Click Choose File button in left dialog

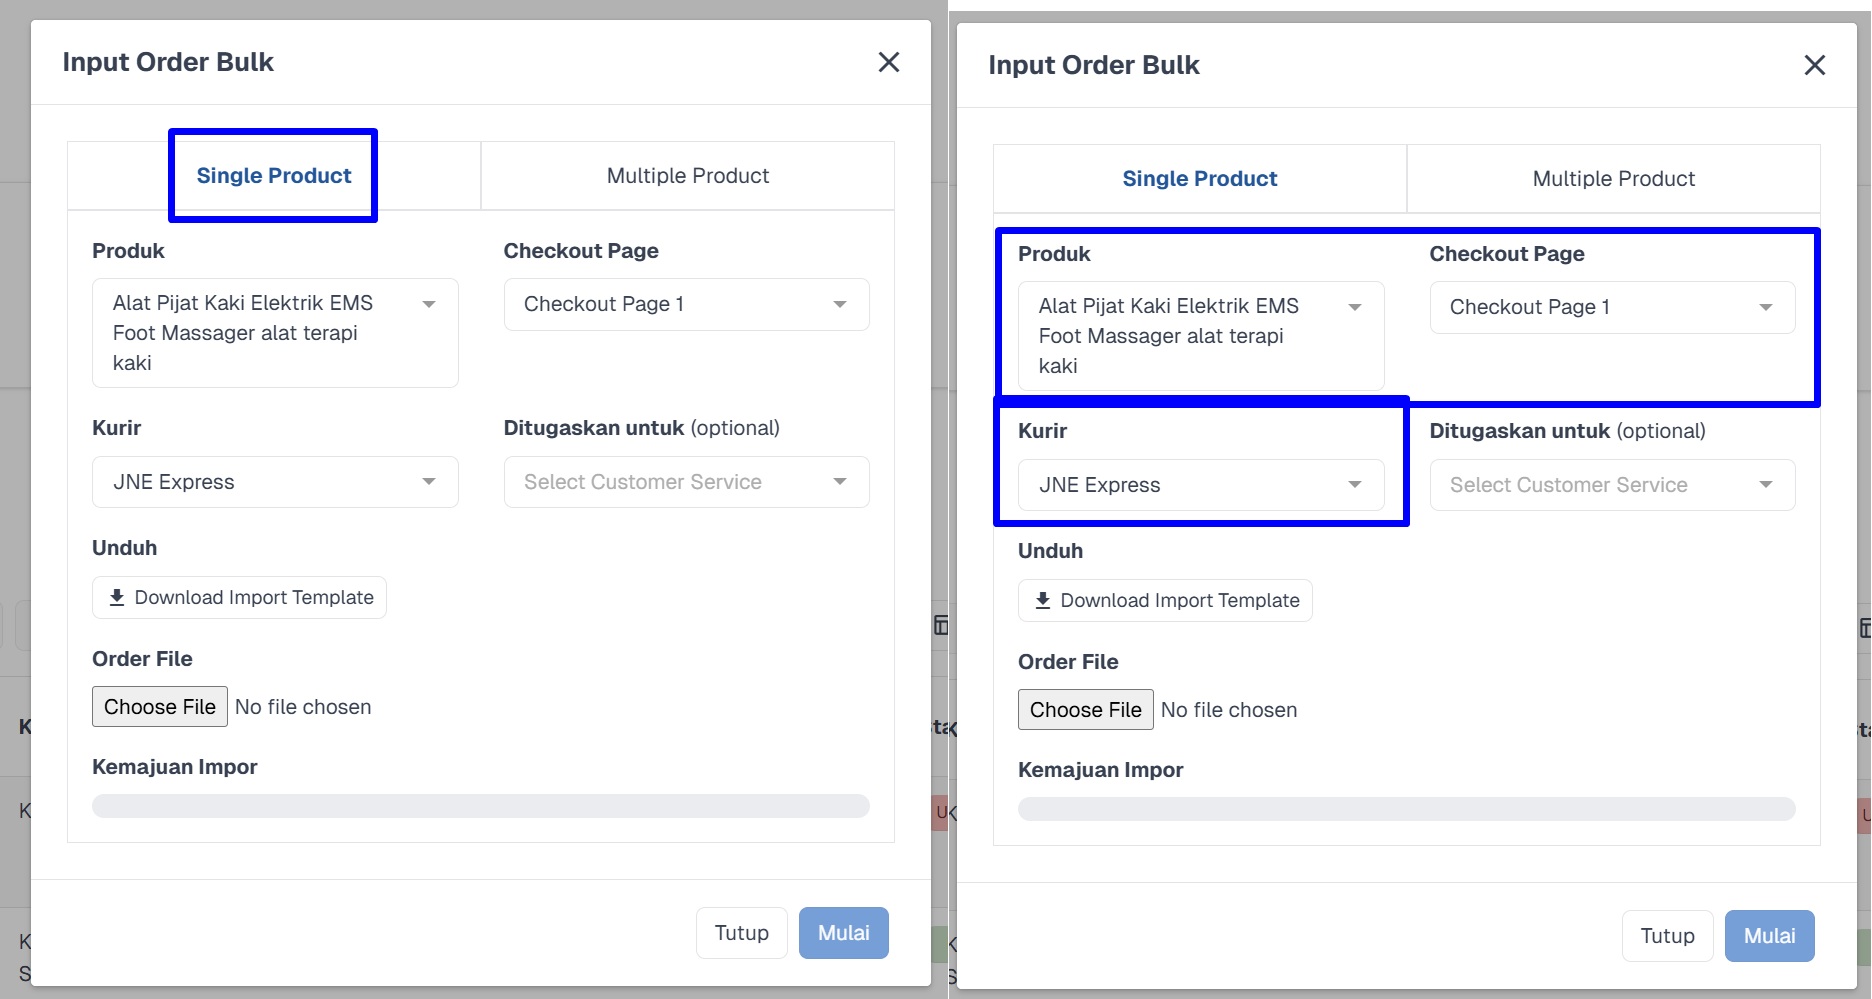coord(160,707)
